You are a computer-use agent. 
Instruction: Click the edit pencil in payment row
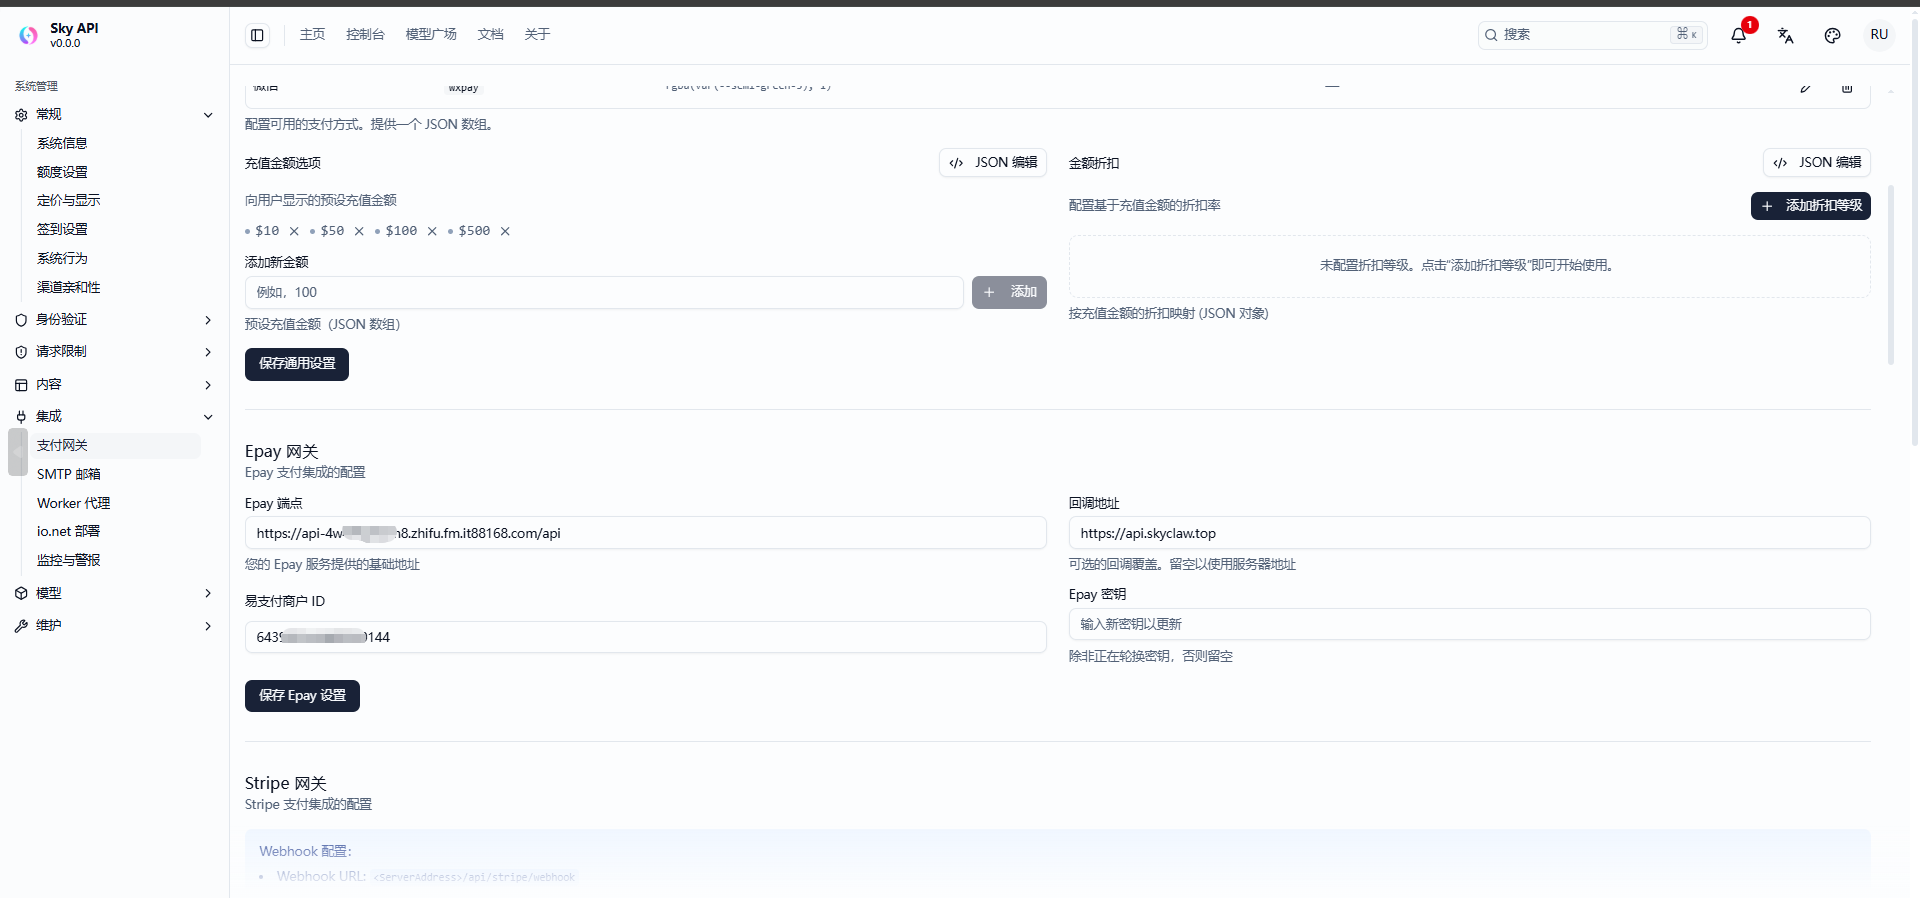coord(1806,88)
